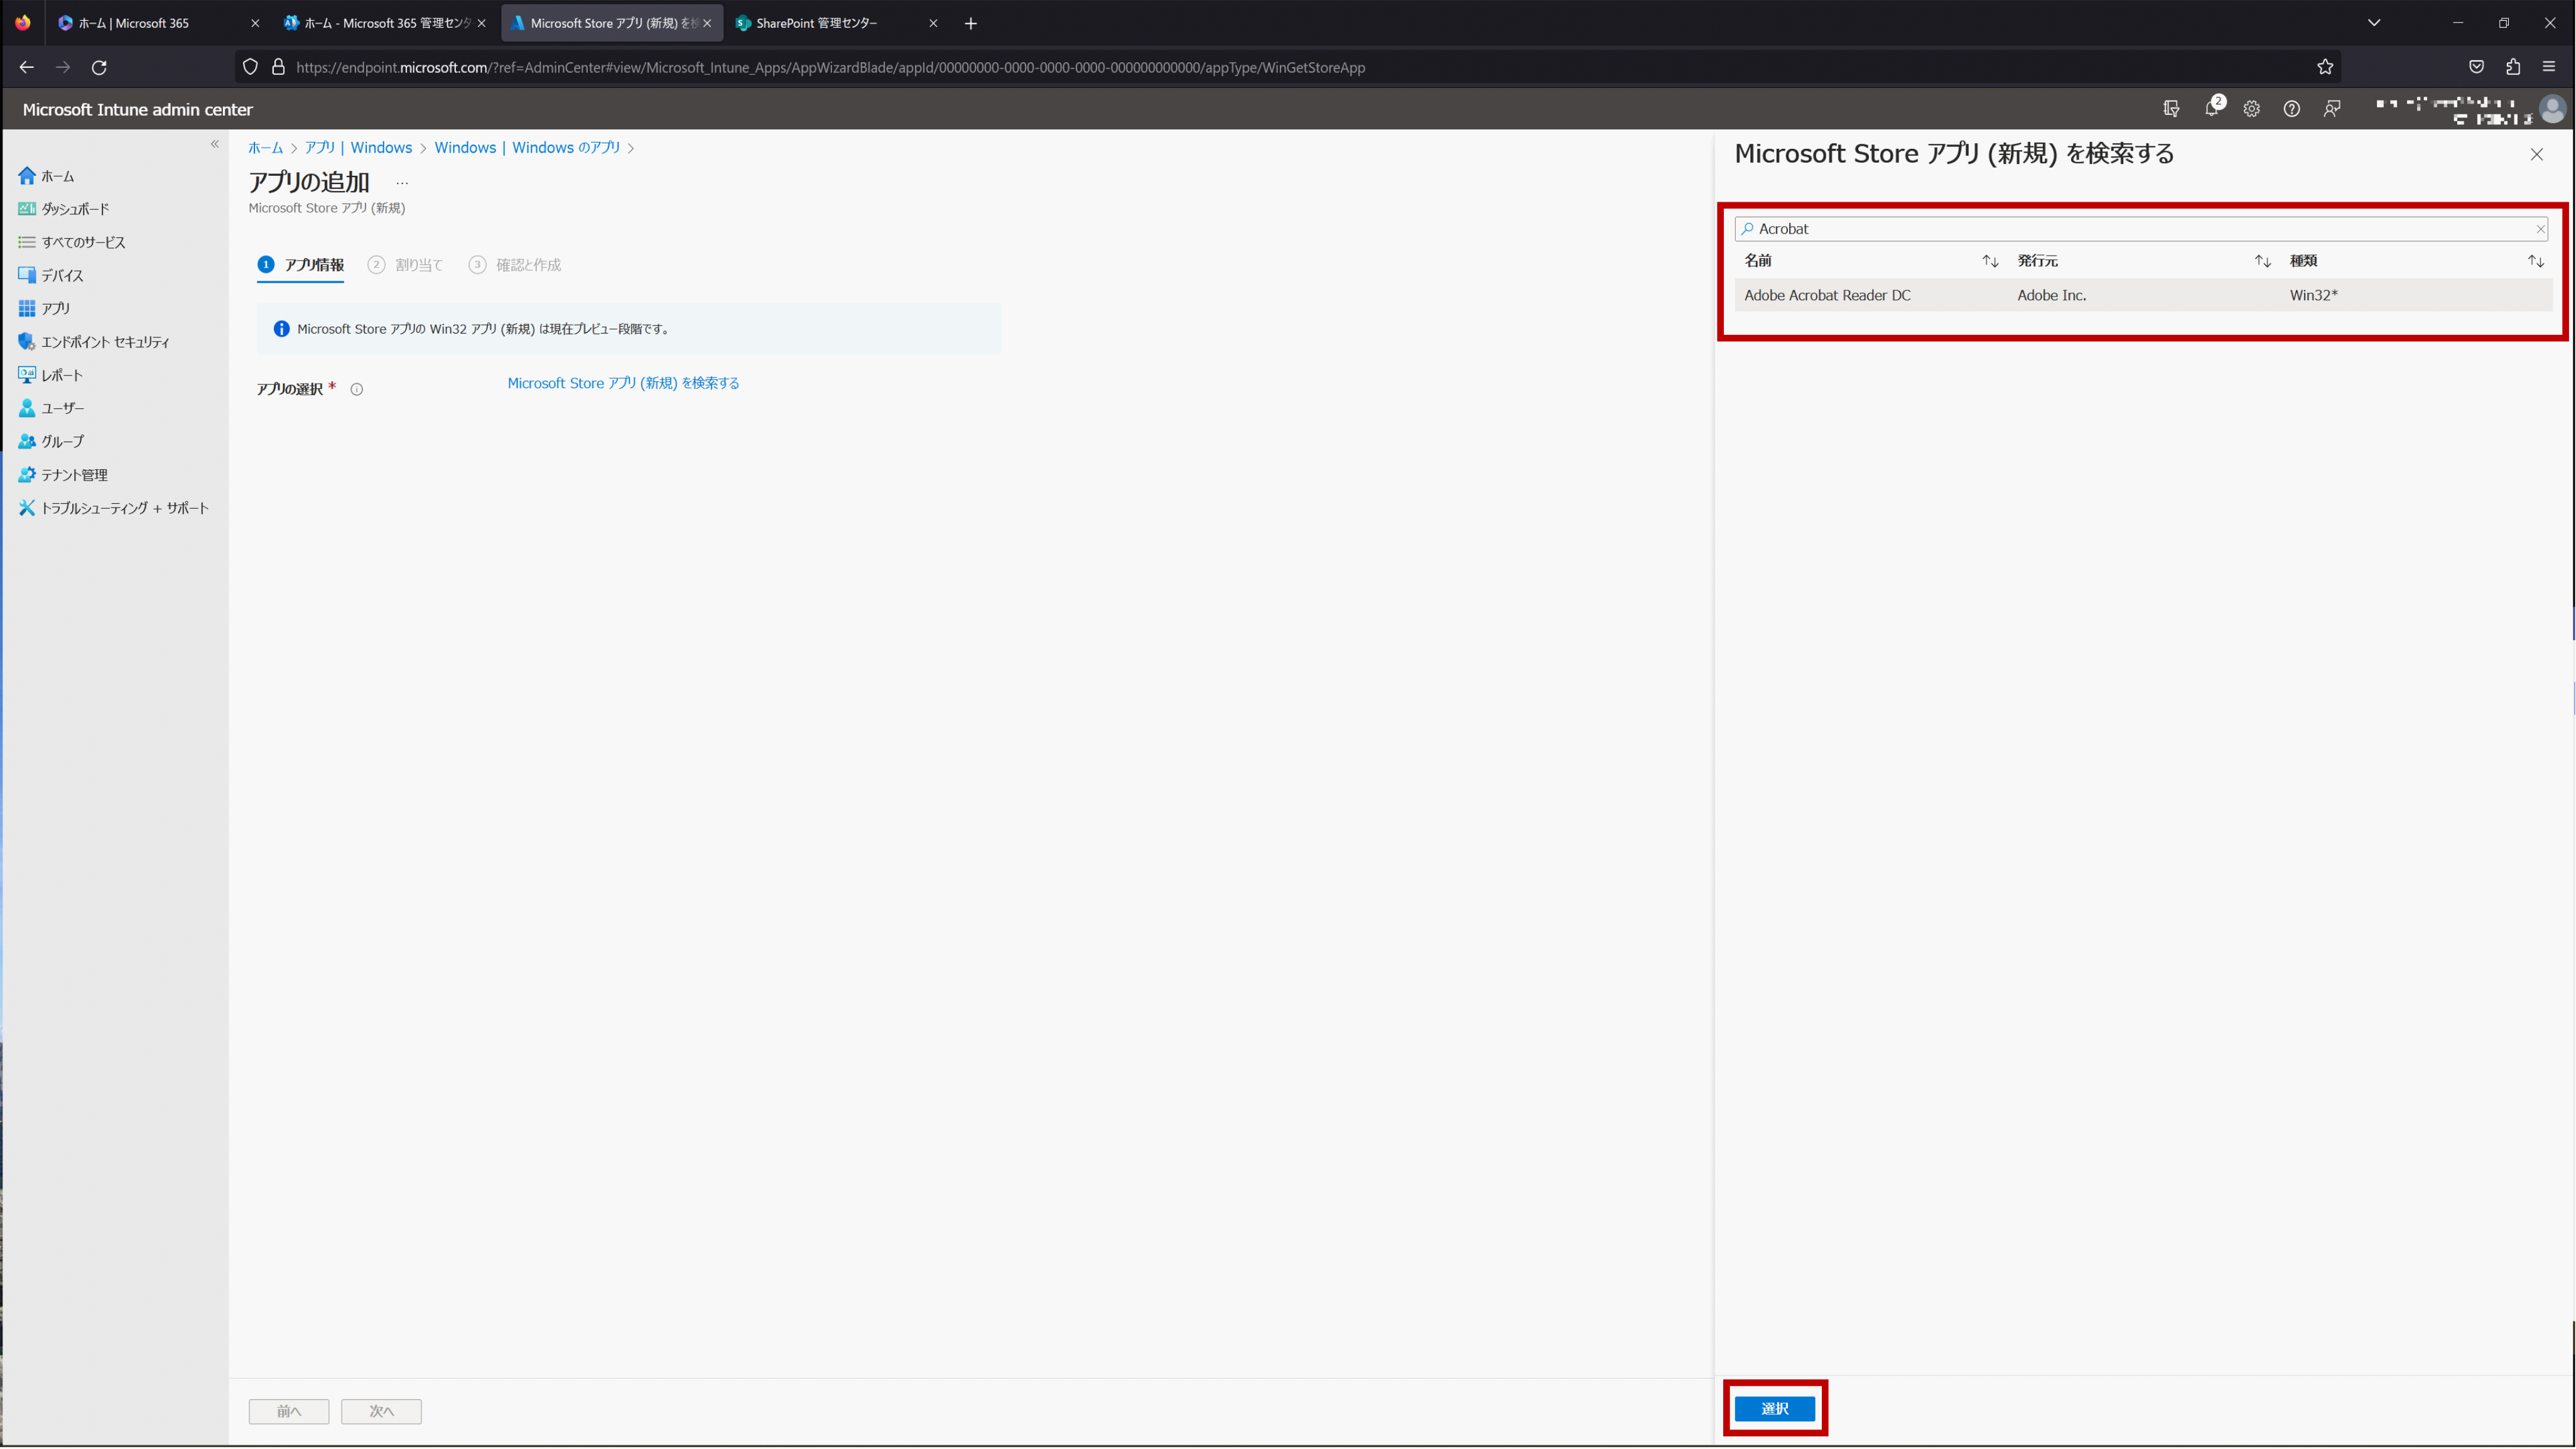Click the browser address bar URL
2576x1449 pixels.
pyautogui.click(x=830, y=67)
